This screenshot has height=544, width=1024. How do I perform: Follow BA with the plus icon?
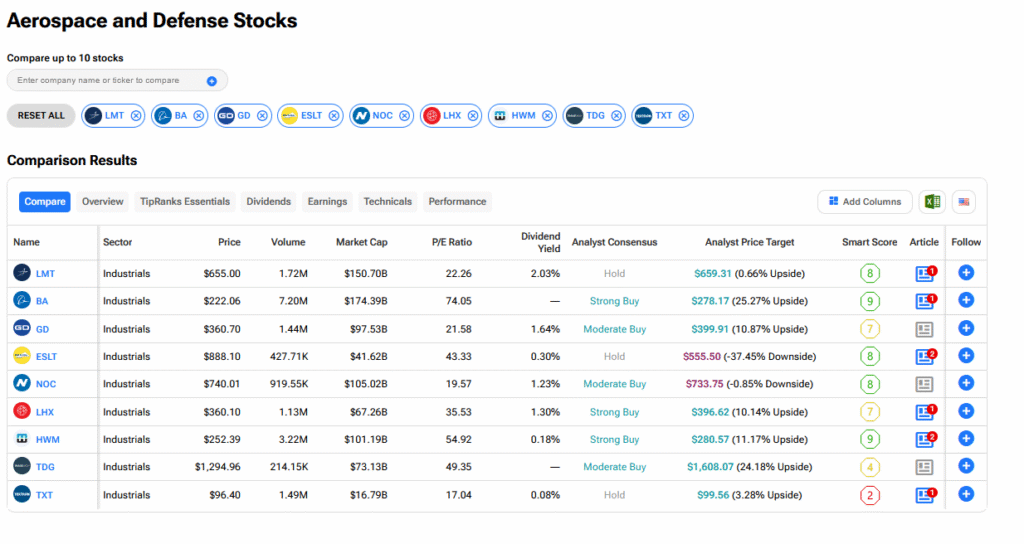pyautogui.click(x=966, y=300)
